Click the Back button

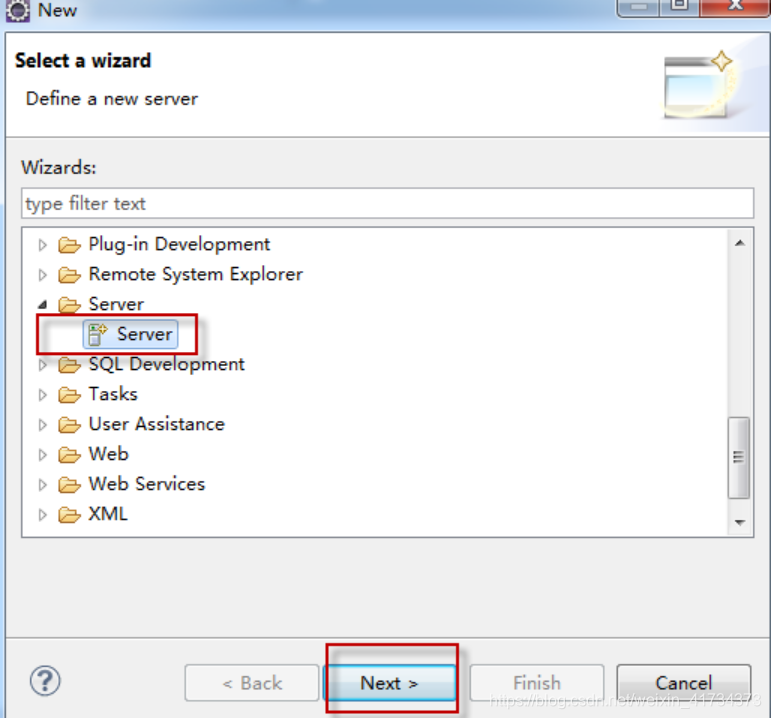point(252,683)
